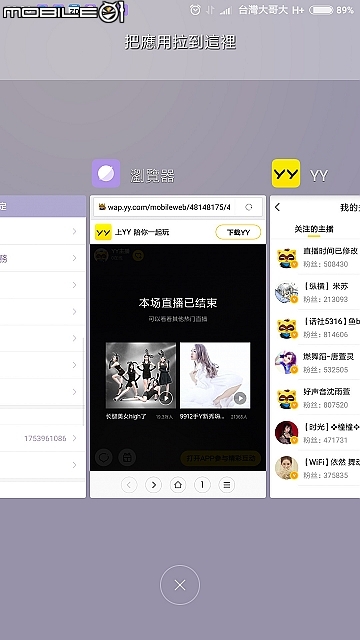Tap the 瀏覽器 app label

pyautogui.click(x=153, y=176)
